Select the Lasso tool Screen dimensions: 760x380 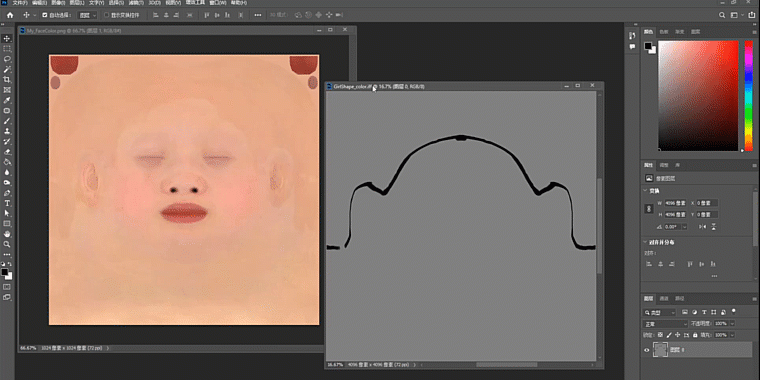click(7, 59)
